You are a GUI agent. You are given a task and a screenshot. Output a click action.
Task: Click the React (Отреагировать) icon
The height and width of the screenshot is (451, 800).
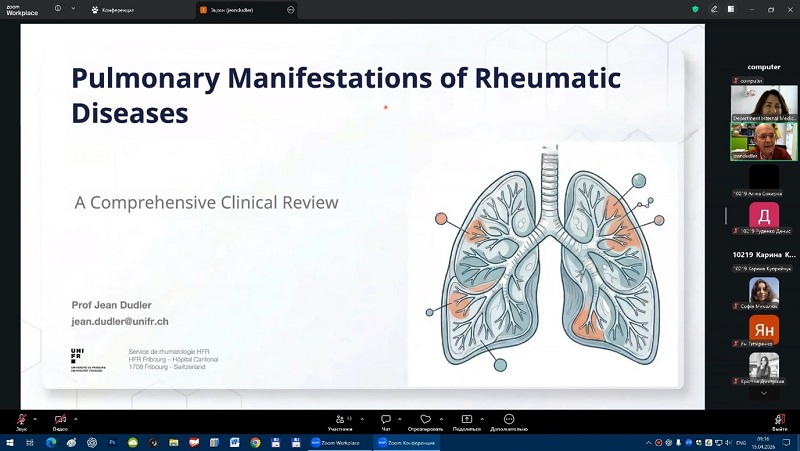pos(425,419)
